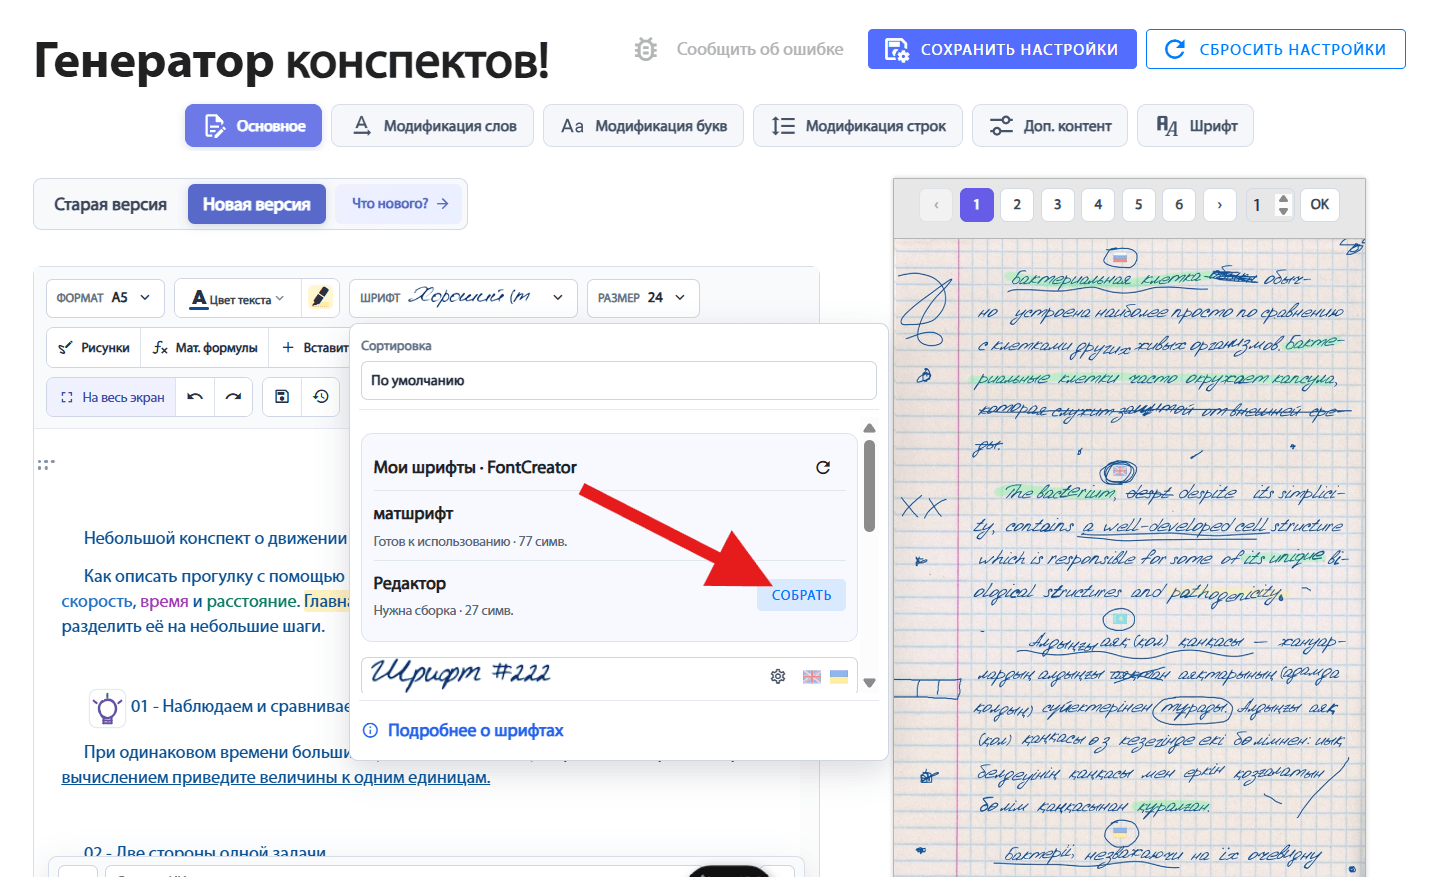The image size is (1432, 877).
Task: Open the 'Сообщить об ошибке' link
Action: [x=759, y=49]
